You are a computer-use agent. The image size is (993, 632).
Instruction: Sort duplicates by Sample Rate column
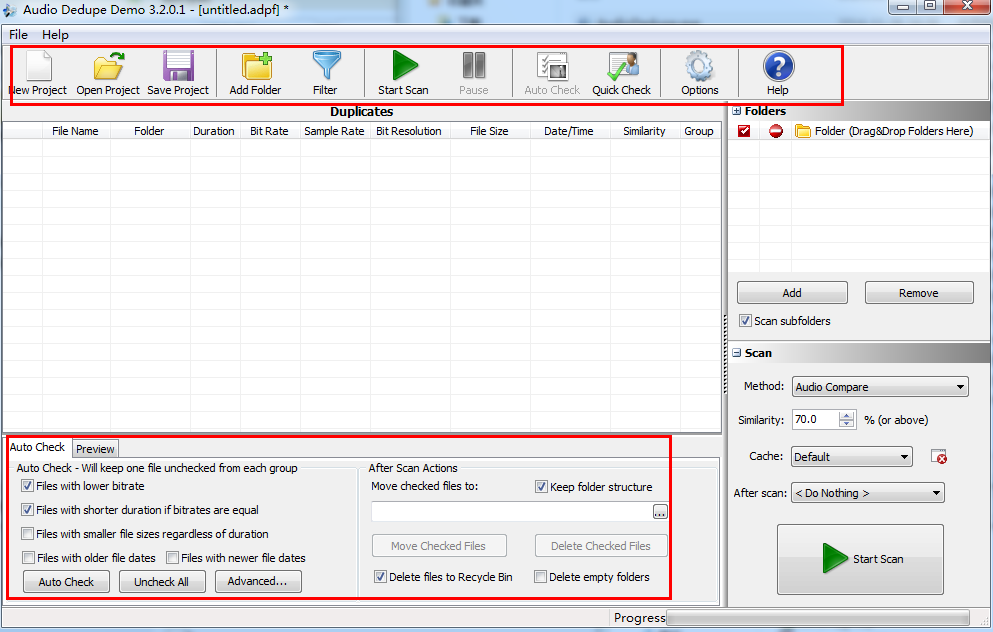coord(335,131)
